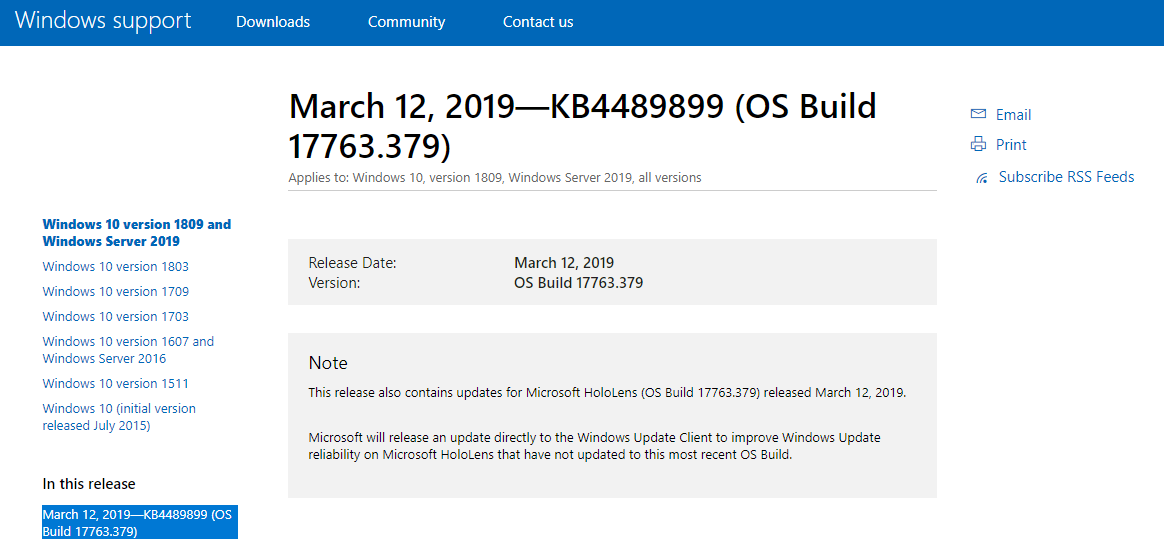The width and height of the screenshot is (1164, 543).
Task: Click the 'OS Build 17763.379' version value
Action: pyautogui.click(x=578, y=283)
